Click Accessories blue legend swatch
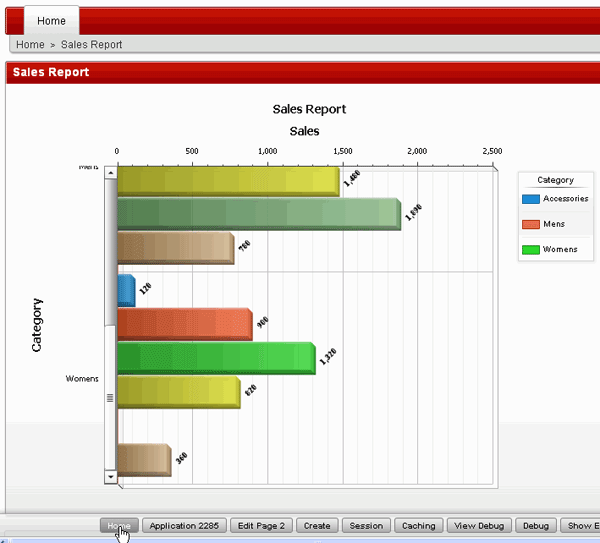Screen dimensions: 600x543 click(x=531, y=199)
